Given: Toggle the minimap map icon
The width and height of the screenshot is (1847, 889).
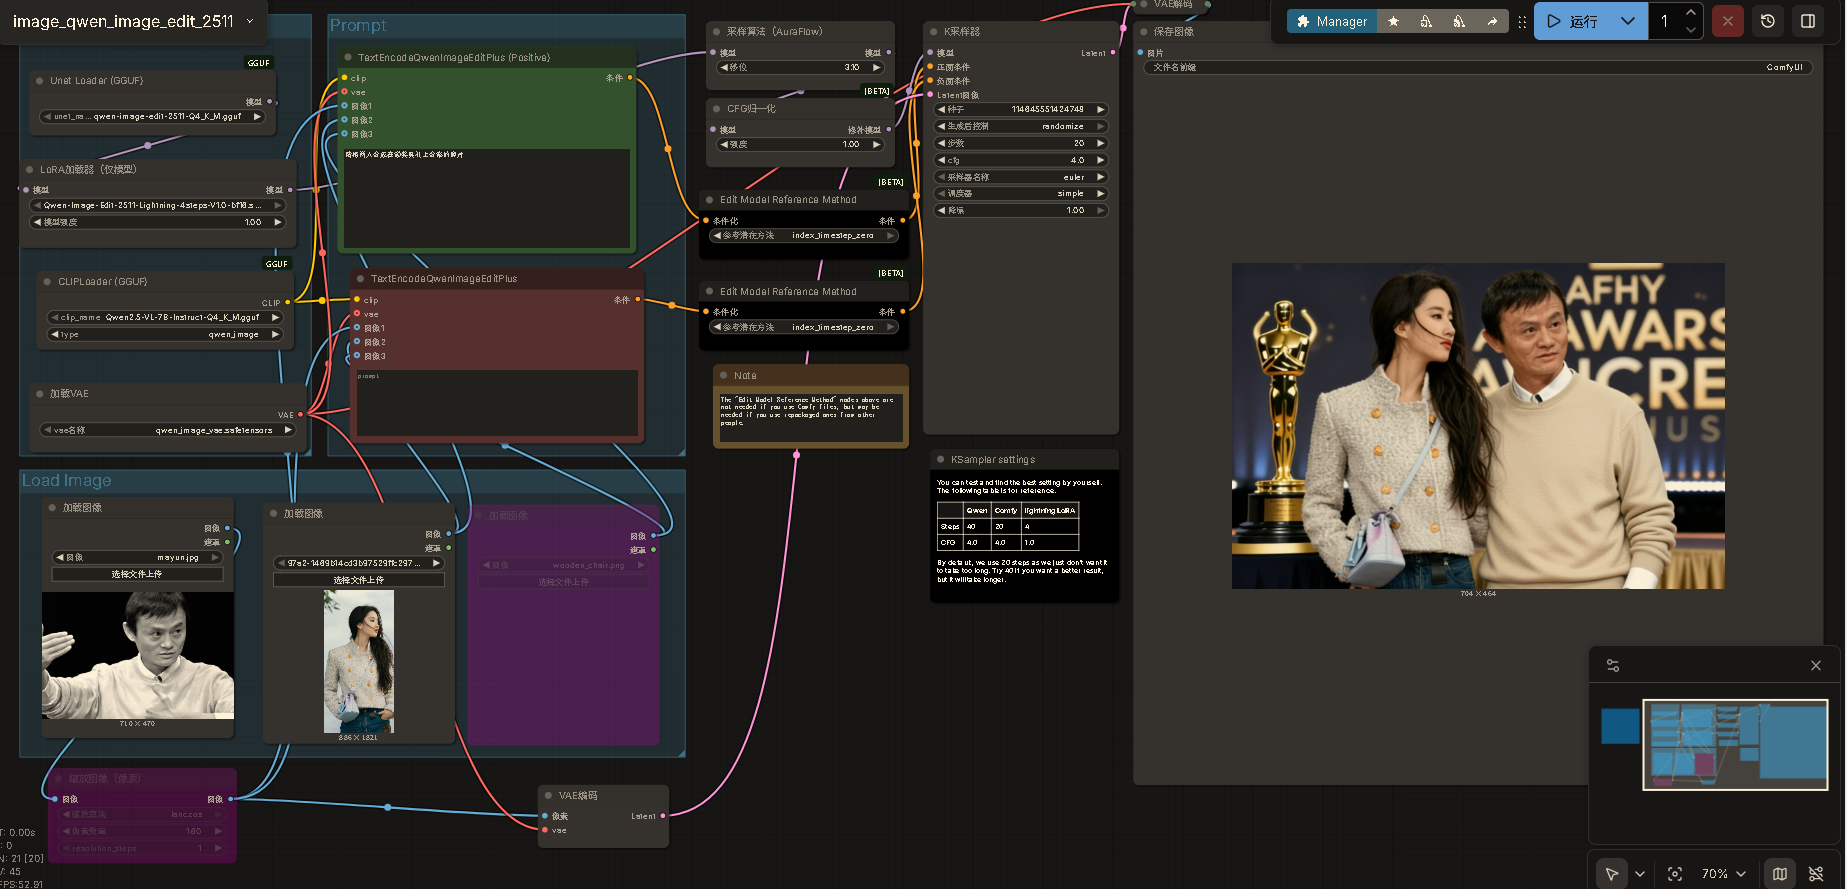Looking at the screenshot, I should (x=1780, y=874).
